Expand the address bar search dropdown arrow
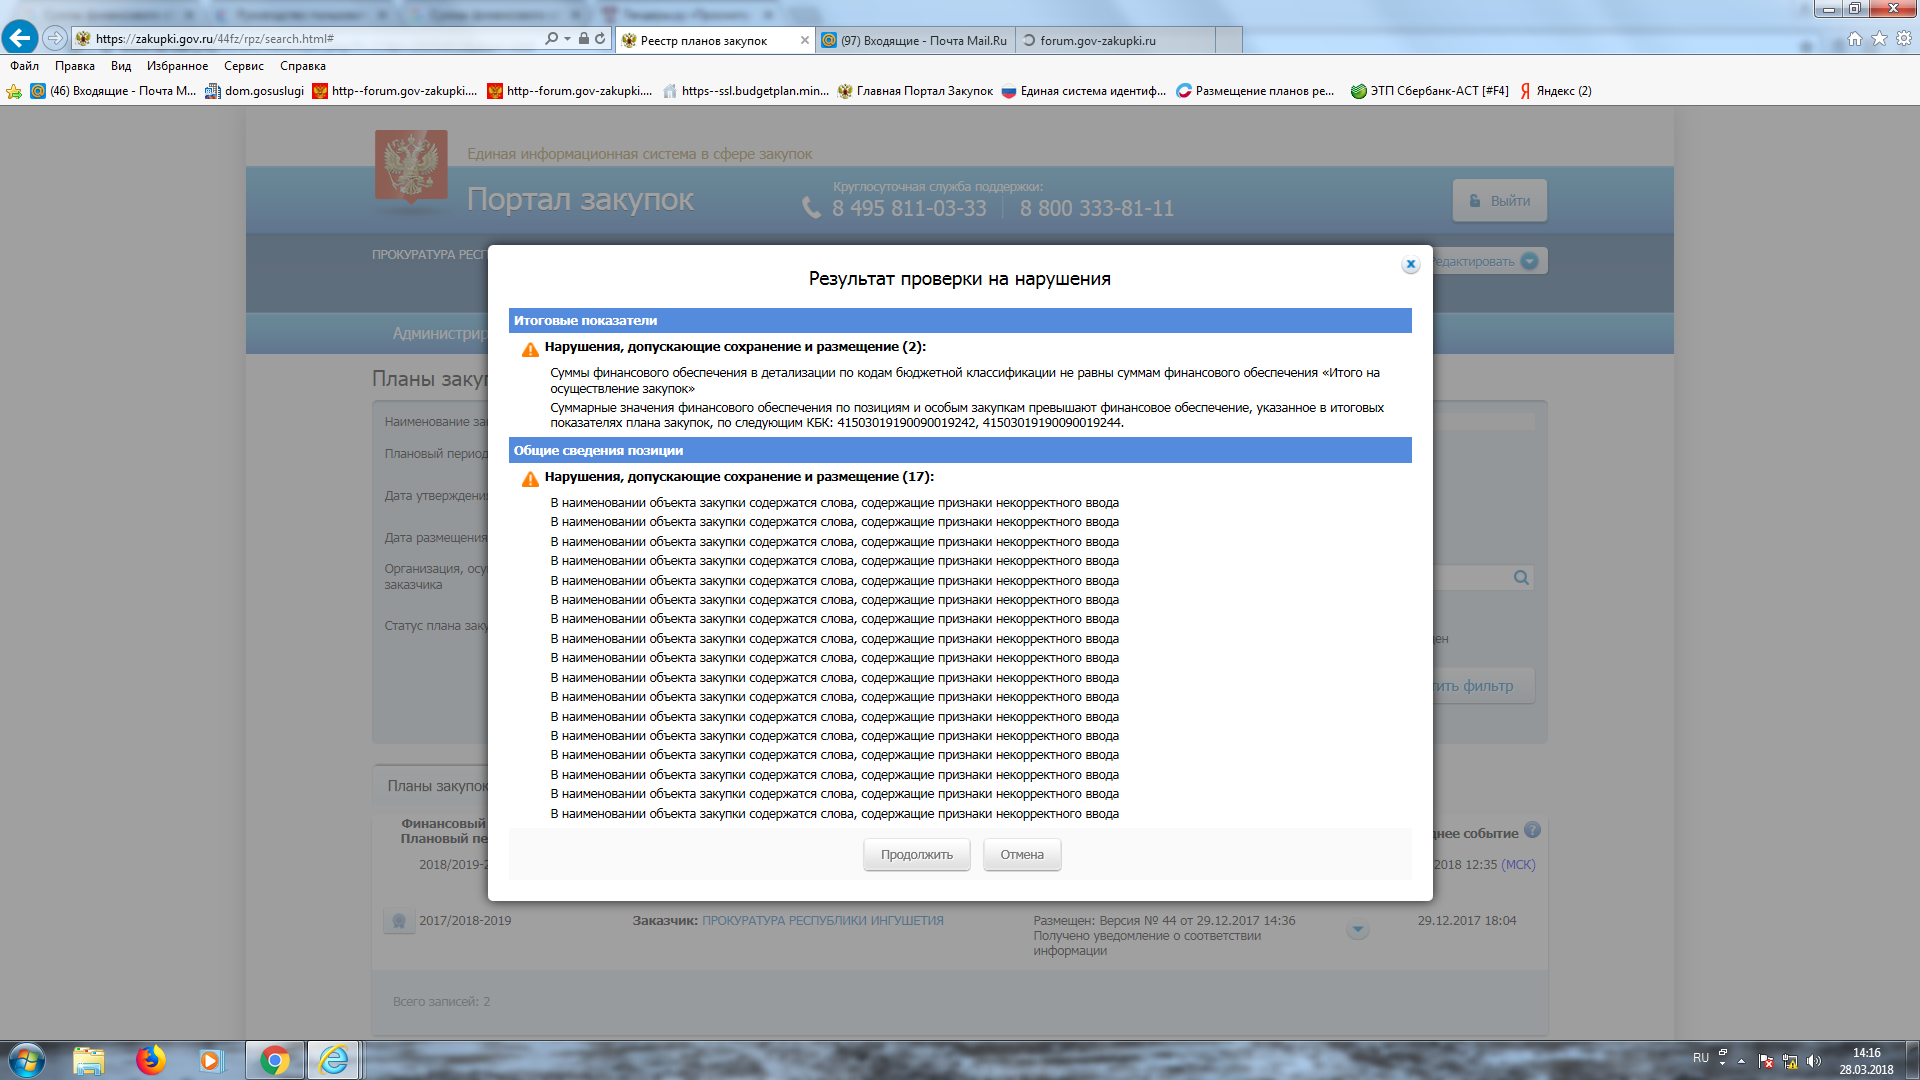The height and width of the screenshot is (1080, 1920). coord(567,39)
